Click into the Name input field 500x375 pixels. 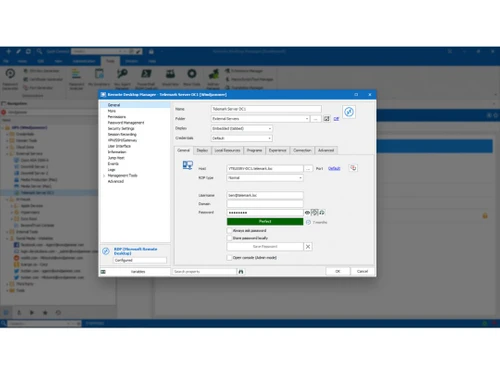tap(266, 109)
